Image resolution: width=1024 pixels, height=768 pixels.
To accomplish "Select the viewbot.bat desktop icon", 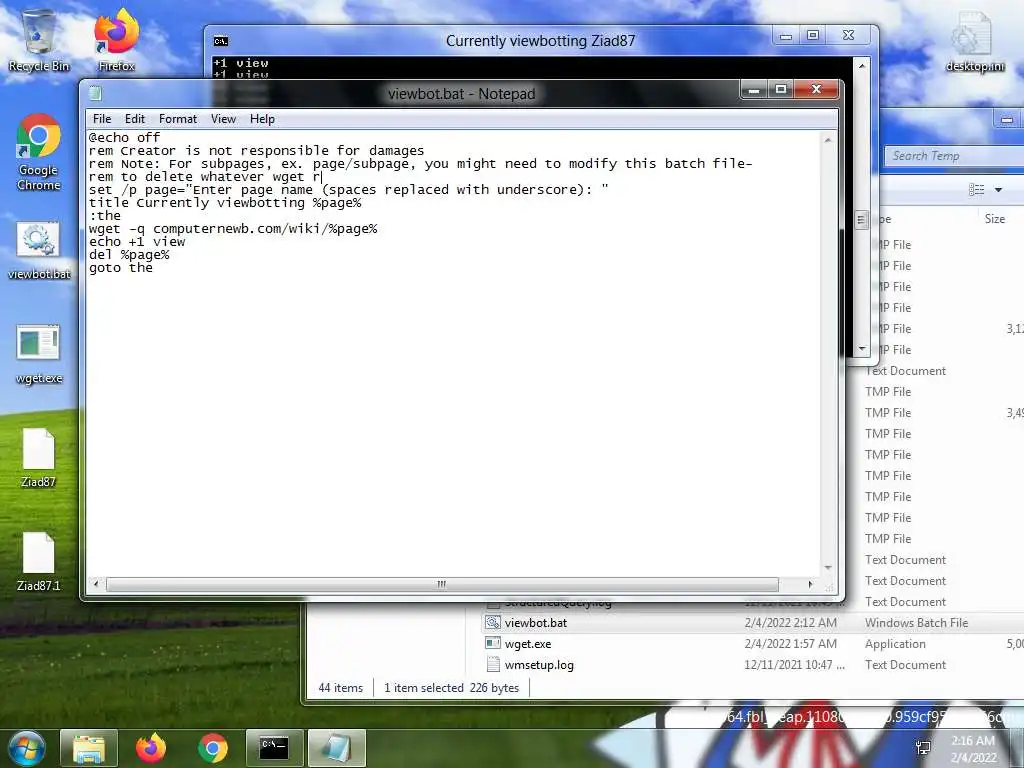I will coord(39,251).
